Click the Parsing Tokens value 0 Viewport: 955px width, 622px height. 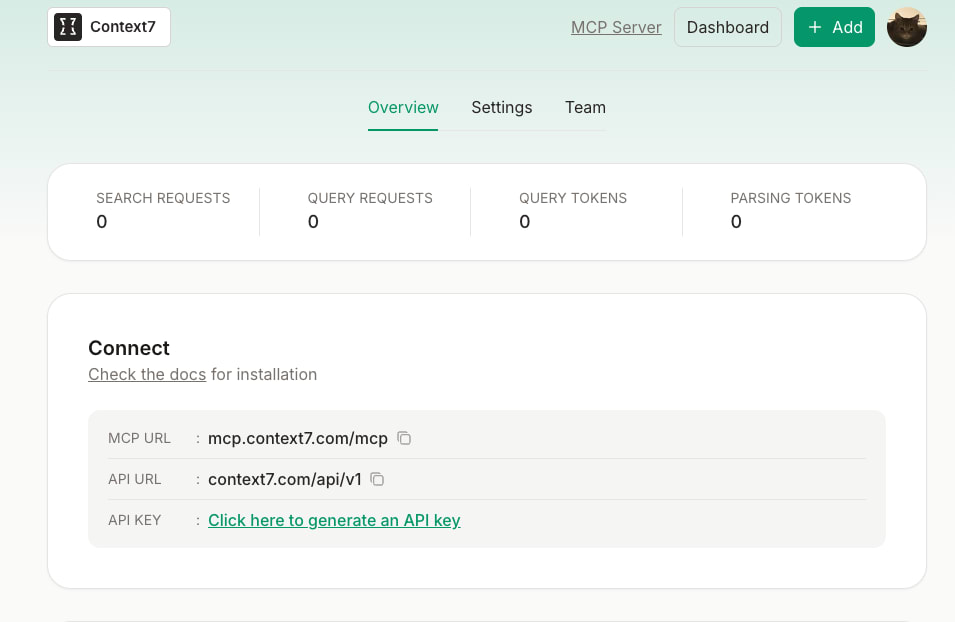point(736,222)
